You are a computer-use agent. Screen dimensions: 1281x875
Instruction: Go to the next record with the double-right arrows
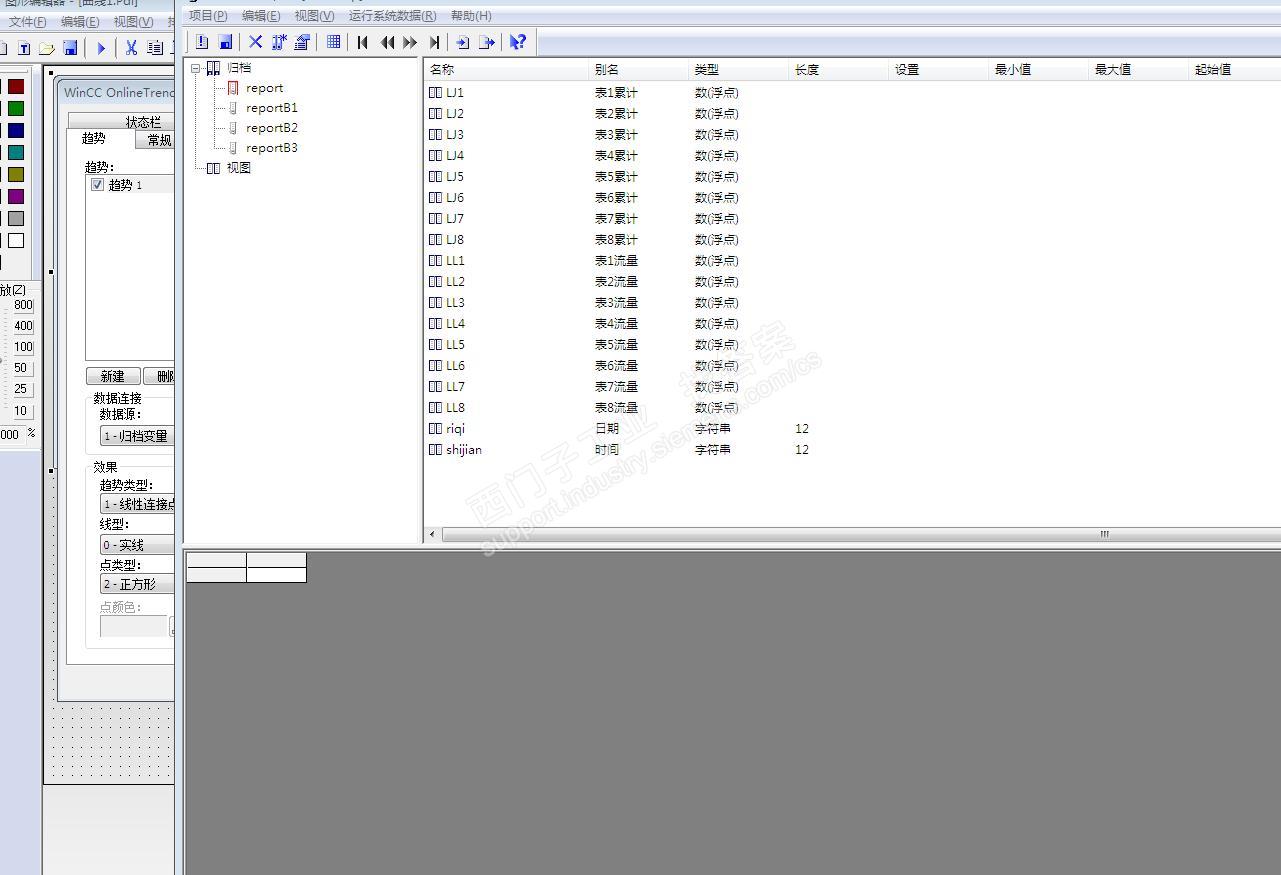pos(410,42)
